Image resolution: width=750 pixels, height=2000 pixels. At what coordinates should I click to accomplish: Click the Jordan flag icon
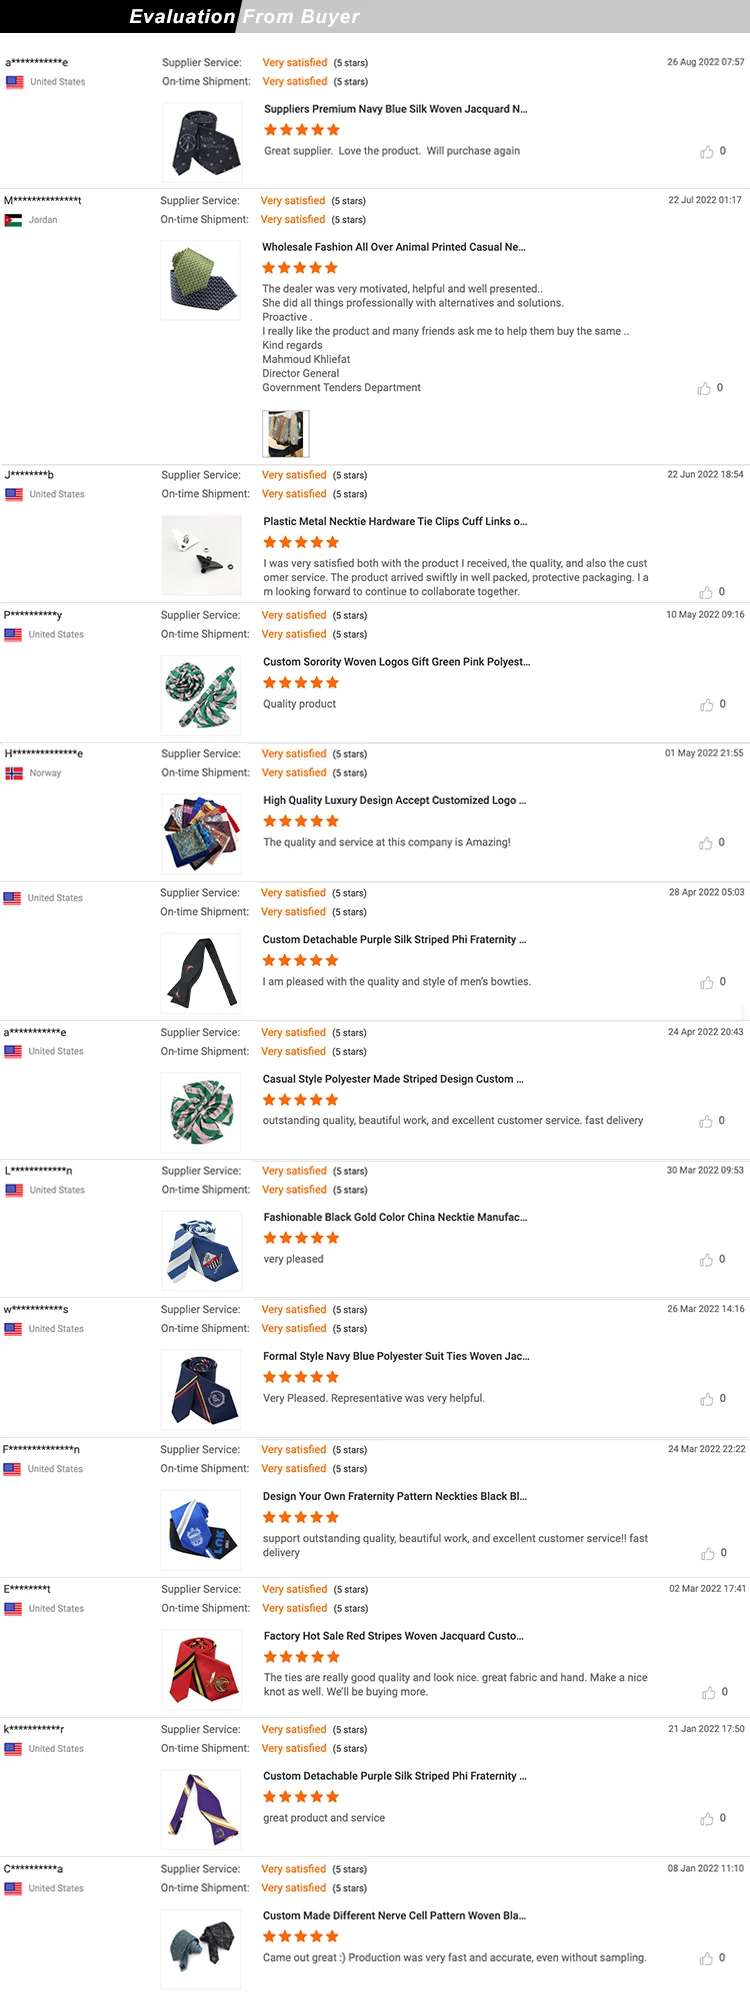coord(13,220)
